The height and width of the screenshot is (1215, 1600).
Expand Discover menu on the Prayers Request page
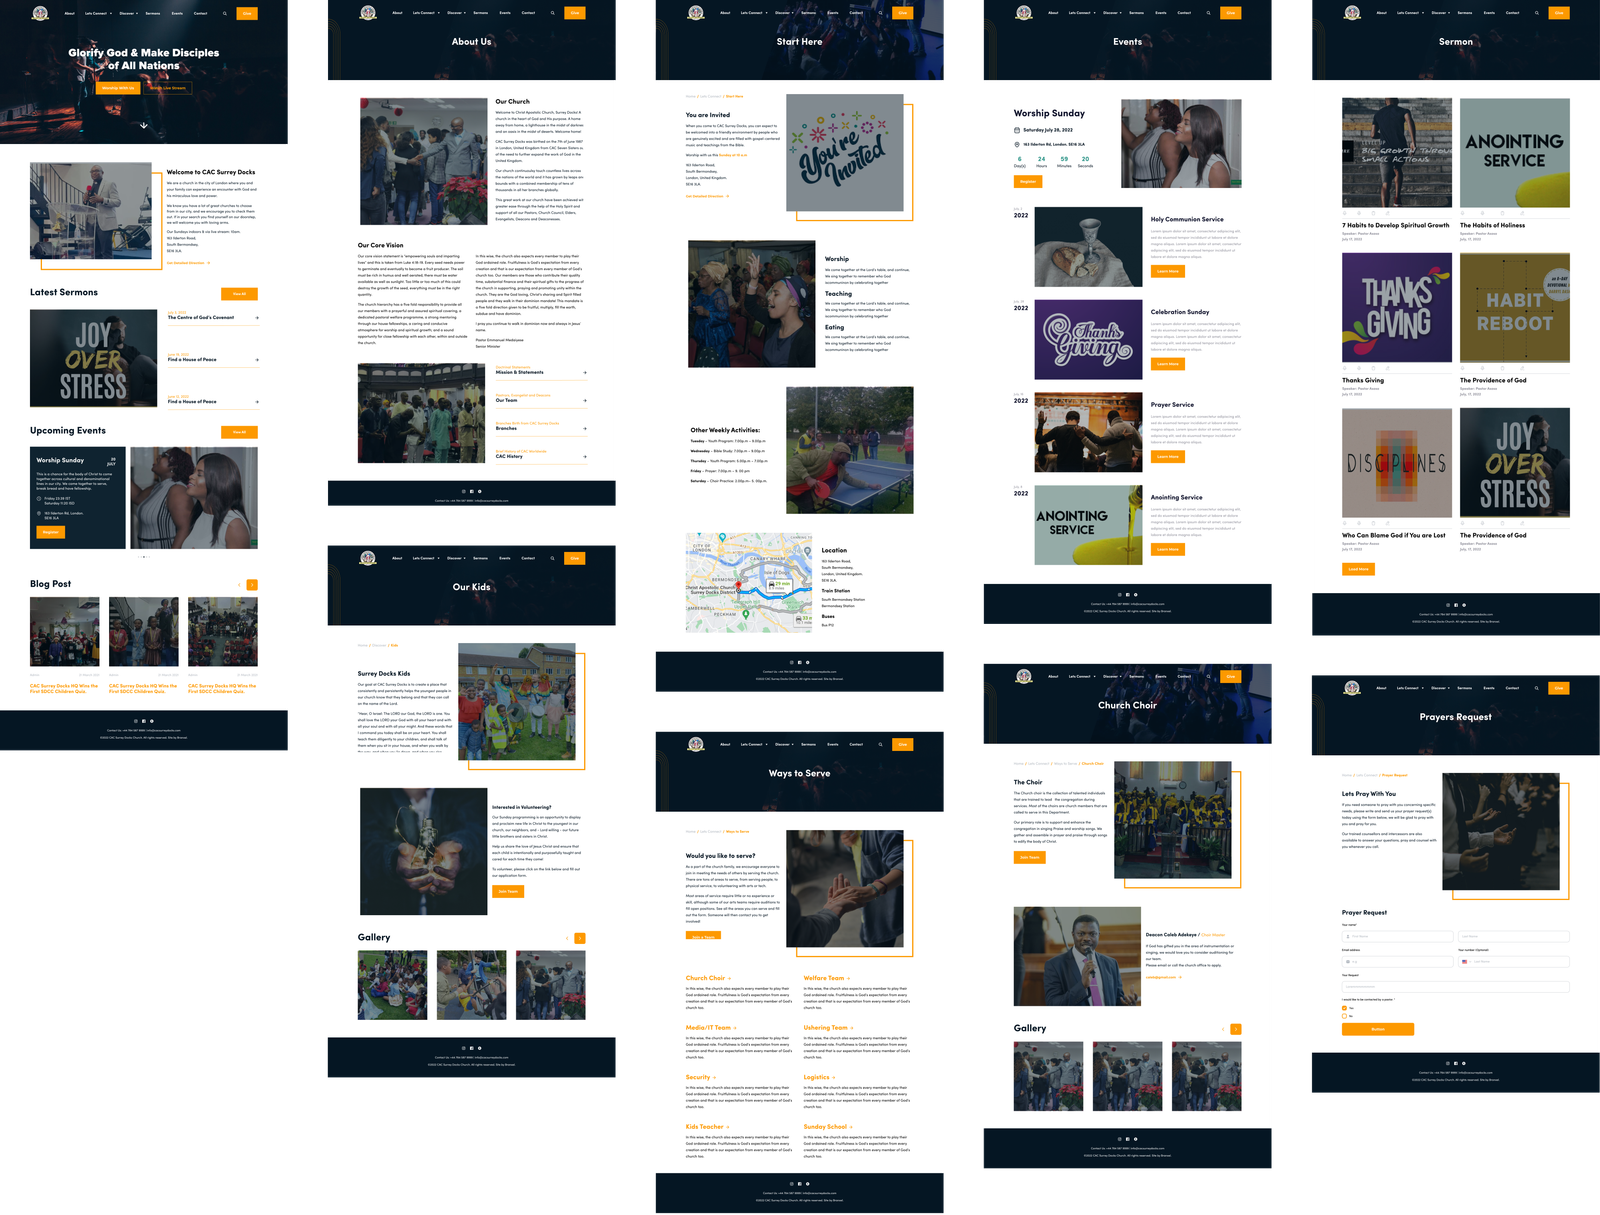(1440, 688)
